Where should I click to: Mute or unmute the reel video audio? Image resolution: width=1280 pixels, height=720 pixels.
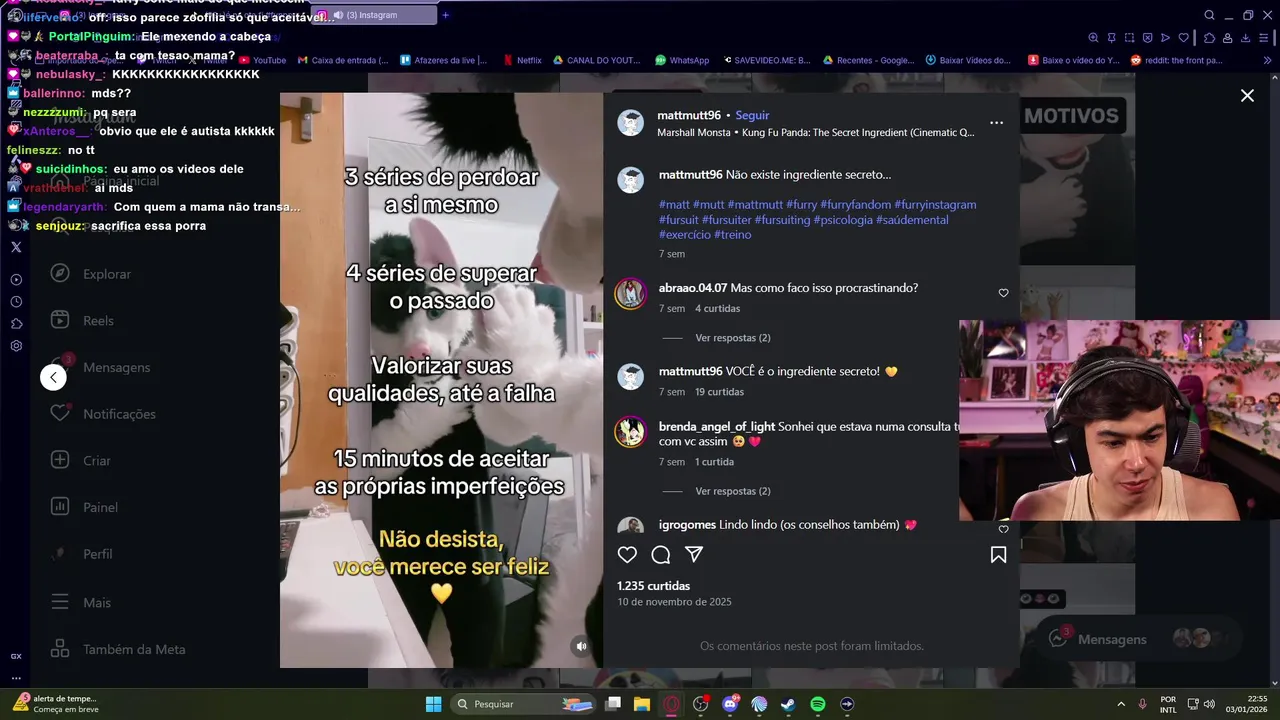coord(582,646)
